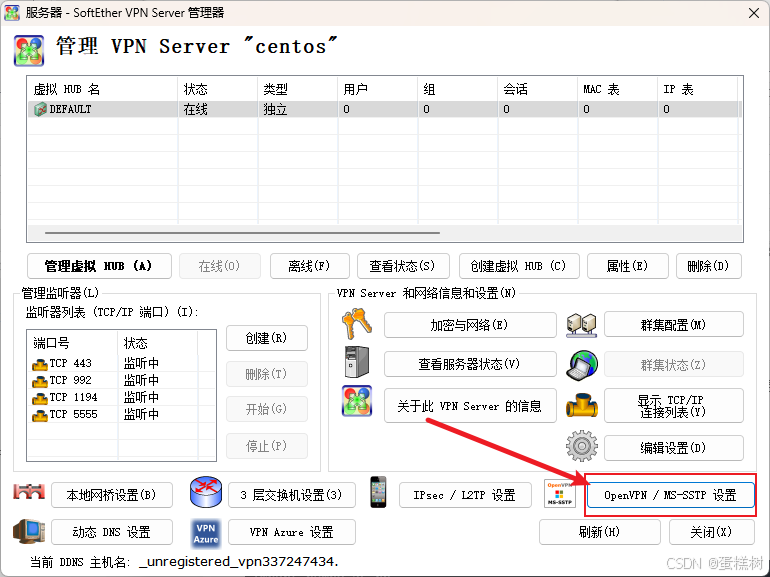Open 群集配置(M) button
Image resolution: width=770 pixels, height=577 pixels.
pyautogui.click(x=674, y=325)
